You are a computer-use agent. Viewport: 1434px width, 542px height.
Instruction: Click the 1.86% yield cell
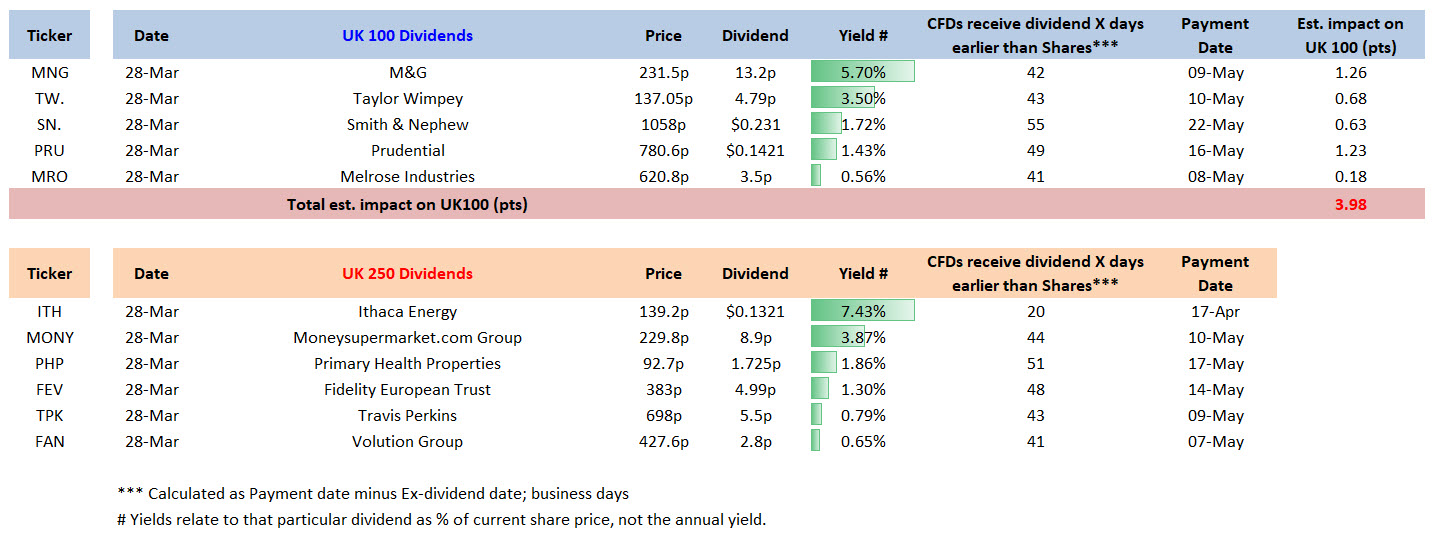tap(863, 363)
